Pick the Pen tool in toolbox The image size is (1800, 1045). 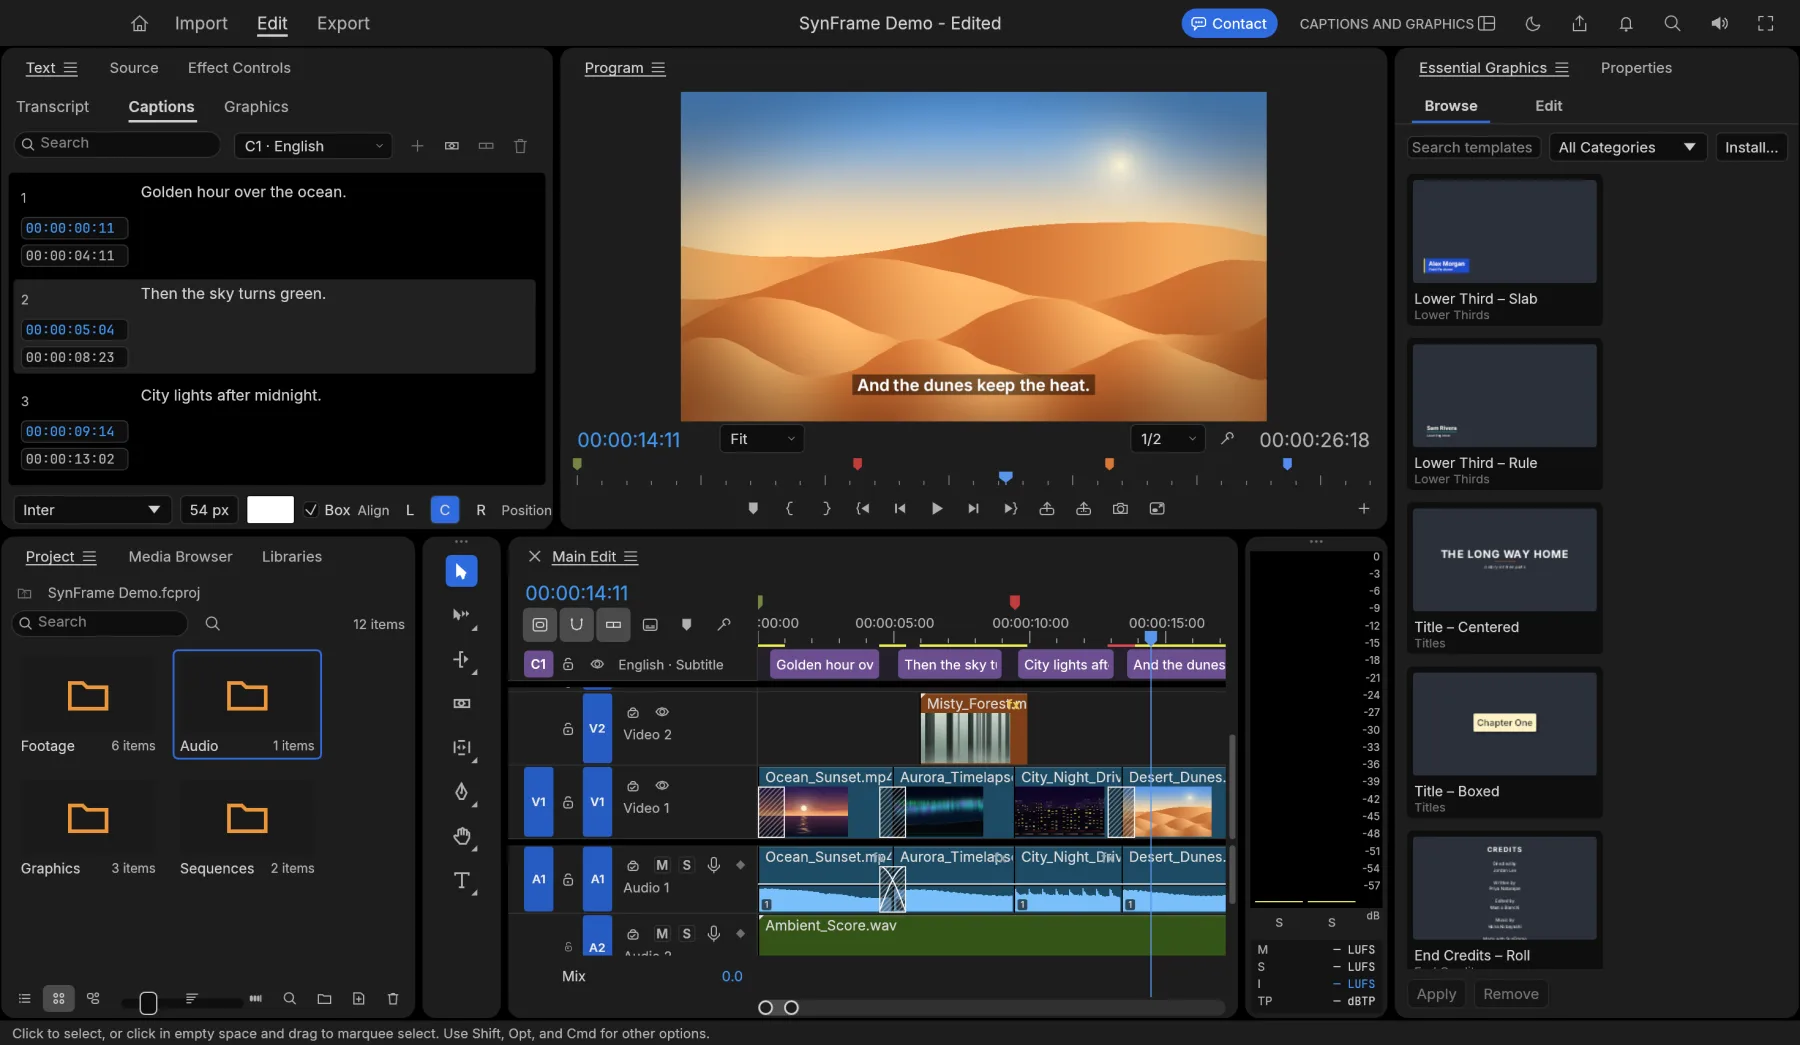461,792
